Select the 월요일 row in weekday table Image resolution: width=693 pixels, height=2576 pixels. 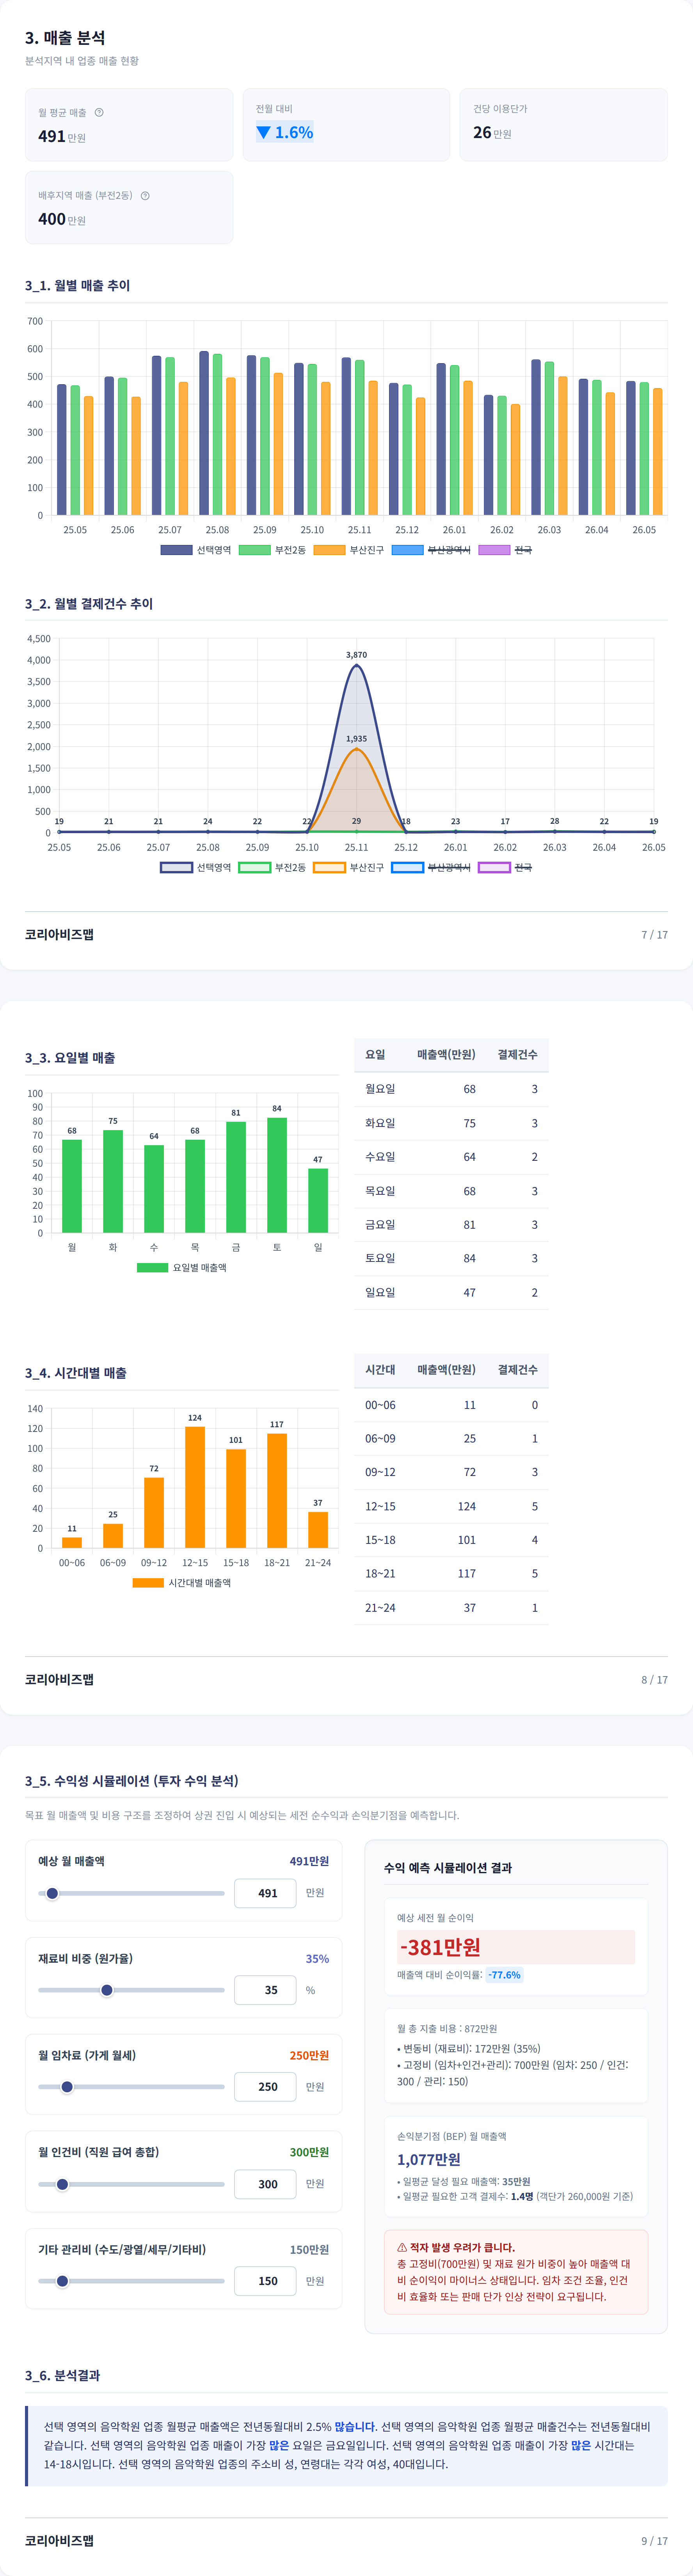(451, 1089)
